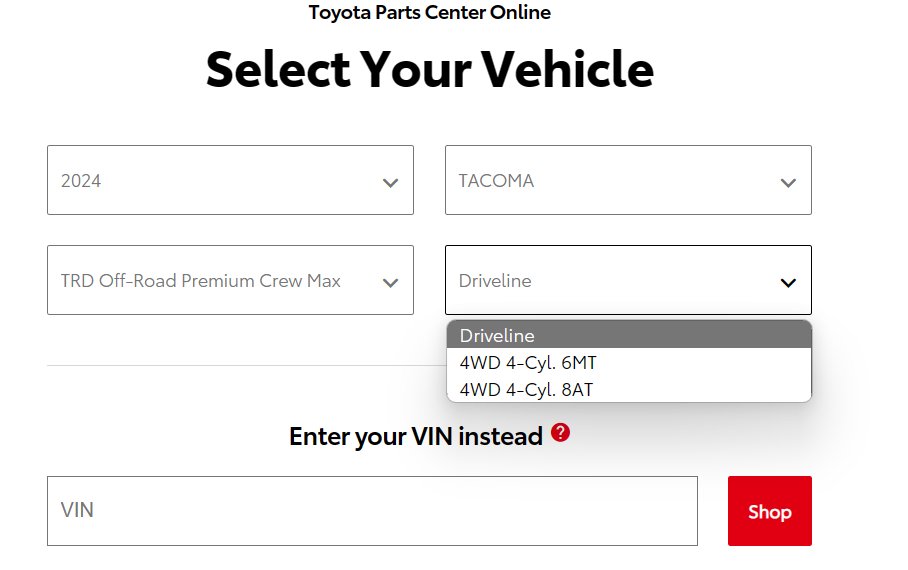Screen dimensions: 908x570
Task: Open the model dropdown showing TACOMA
Action: point(628,180)
